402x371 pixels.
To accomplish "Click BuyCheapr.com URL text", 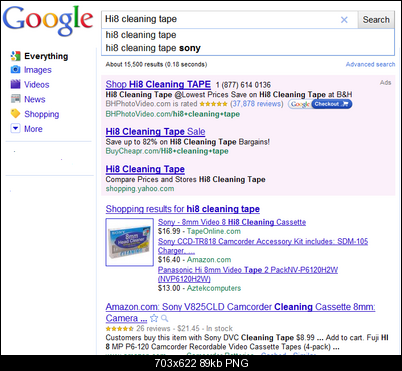I will (x=167, y=151).
